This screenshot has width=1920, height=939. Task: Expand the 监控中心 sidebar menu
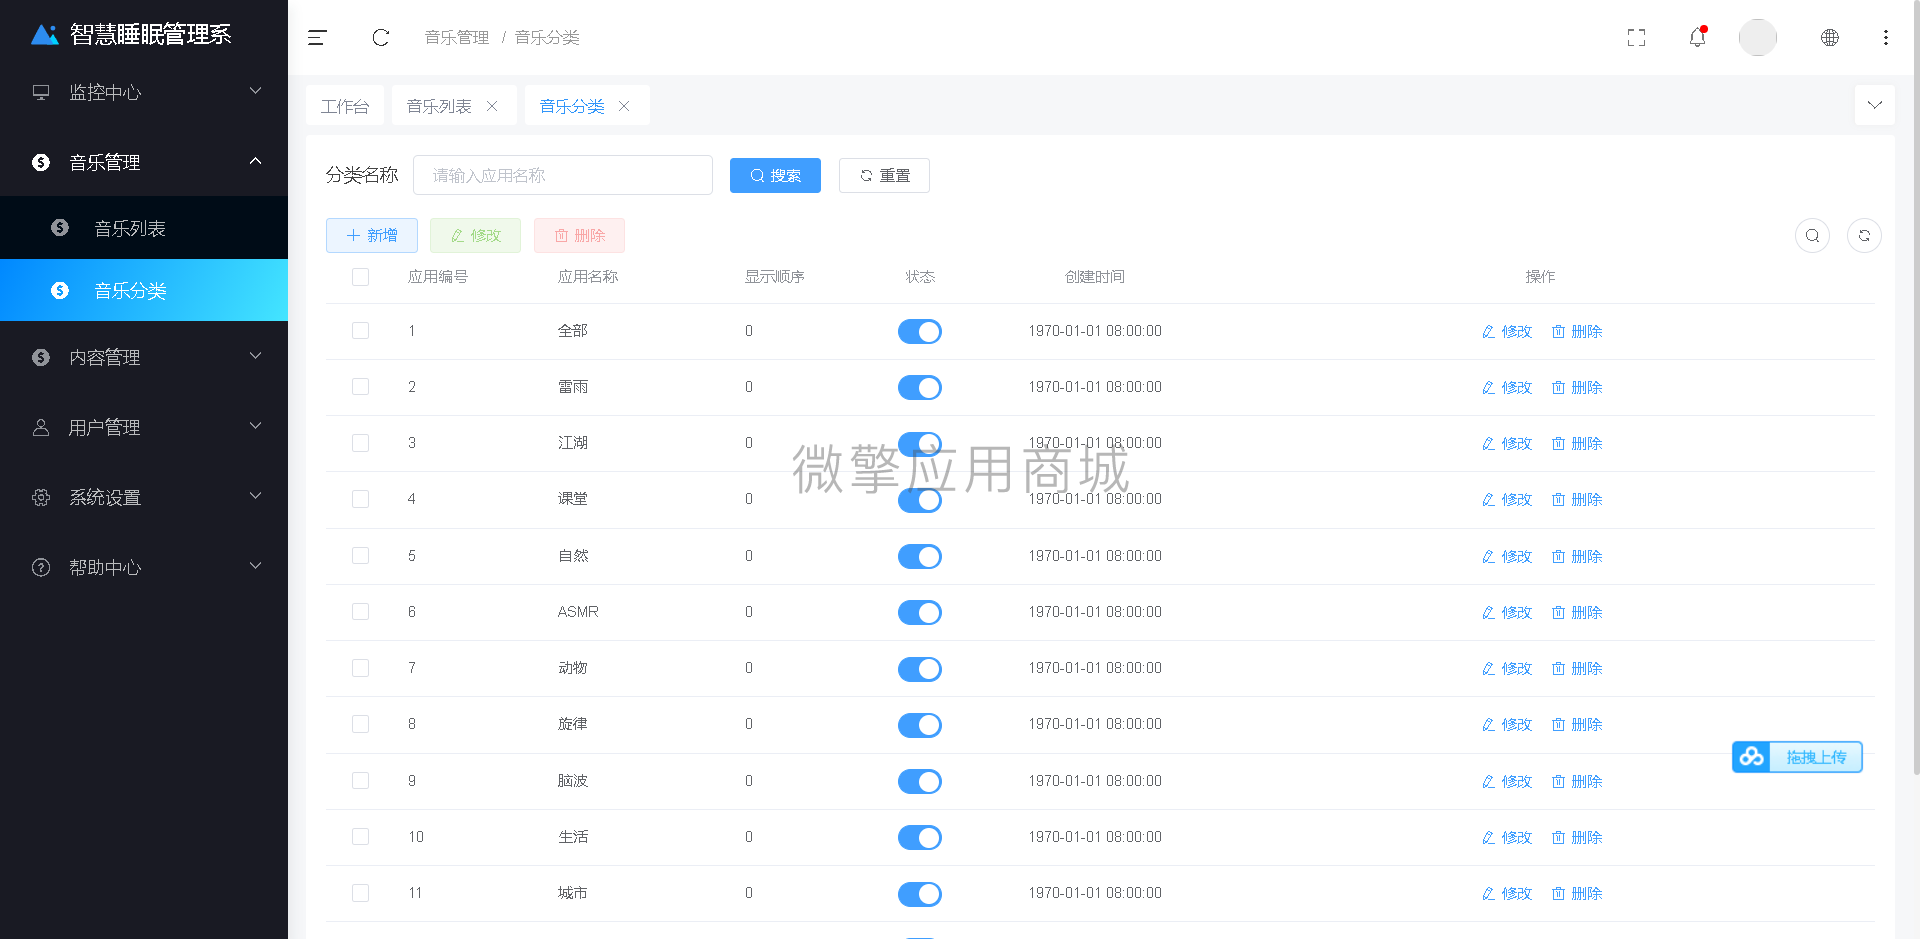[144, 92]
